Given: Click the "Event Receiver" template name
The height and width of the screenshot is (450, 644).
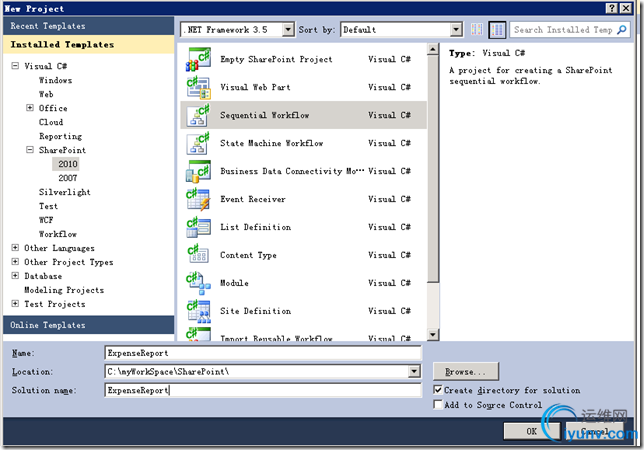Looking at the screenshot, I should coord(253,199).
